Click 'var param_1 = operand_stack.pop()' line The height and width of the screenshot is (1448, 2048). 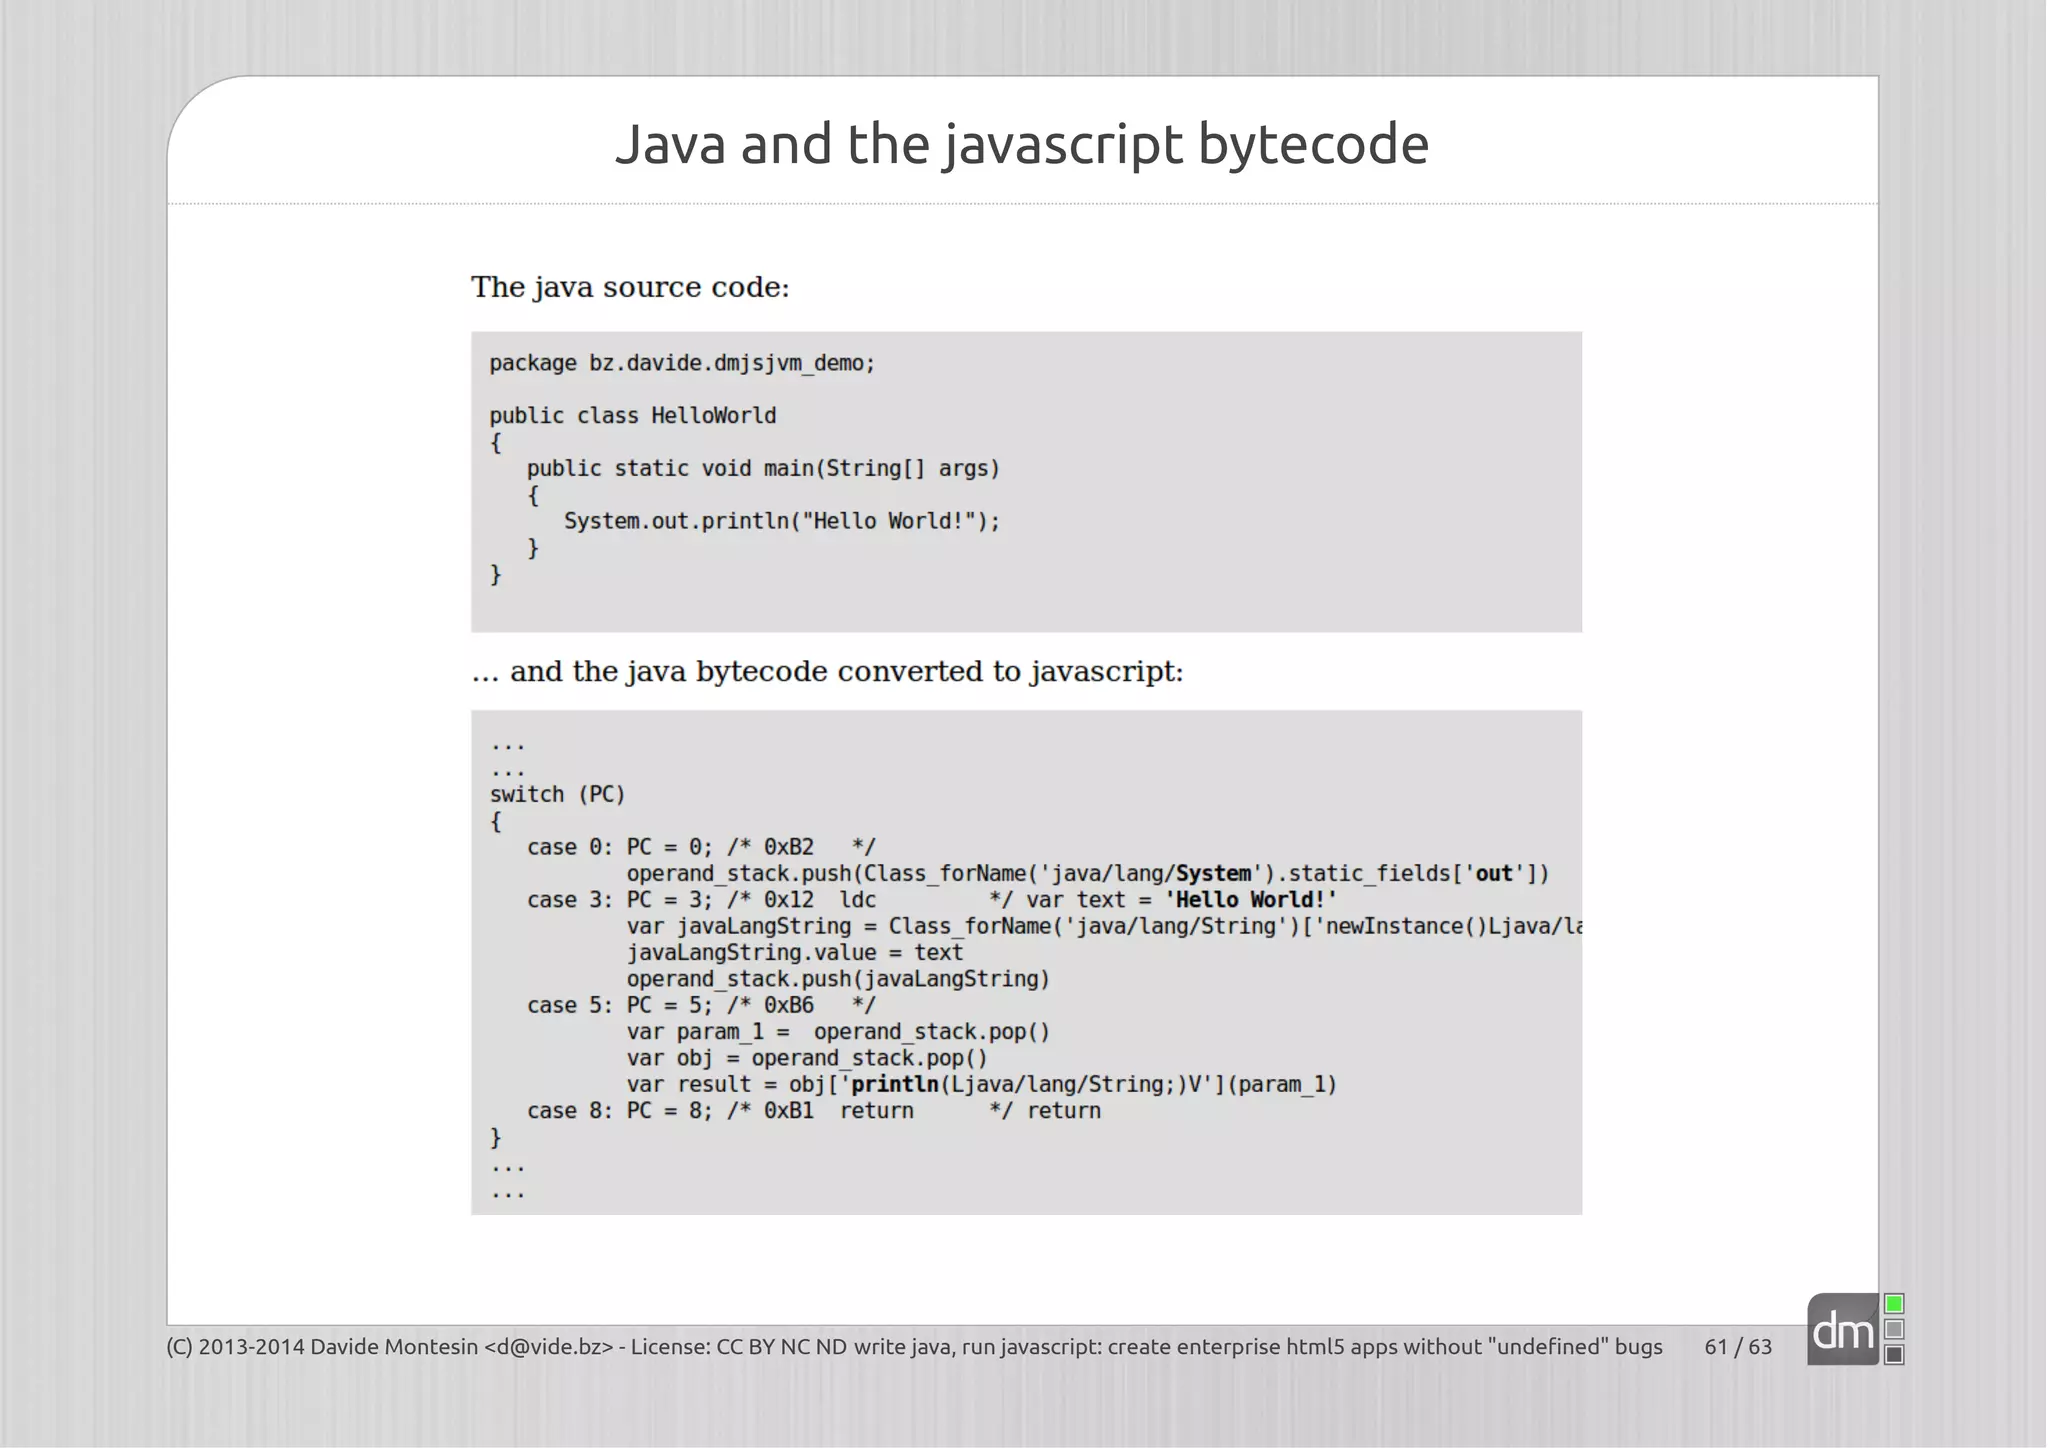[x=838, y=1032]
